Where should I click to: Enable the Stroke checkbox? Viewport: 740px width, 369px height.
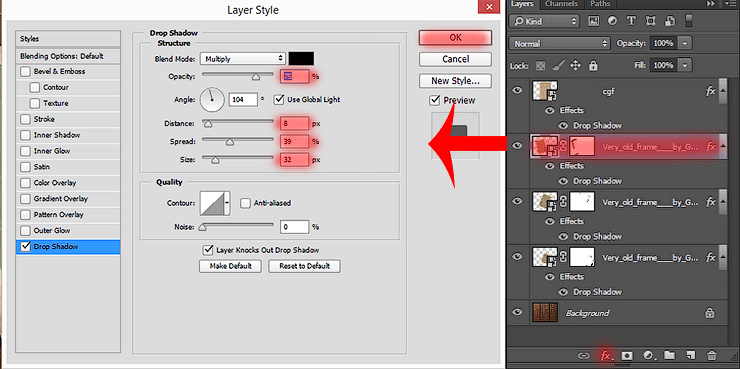tap(25, 119)
